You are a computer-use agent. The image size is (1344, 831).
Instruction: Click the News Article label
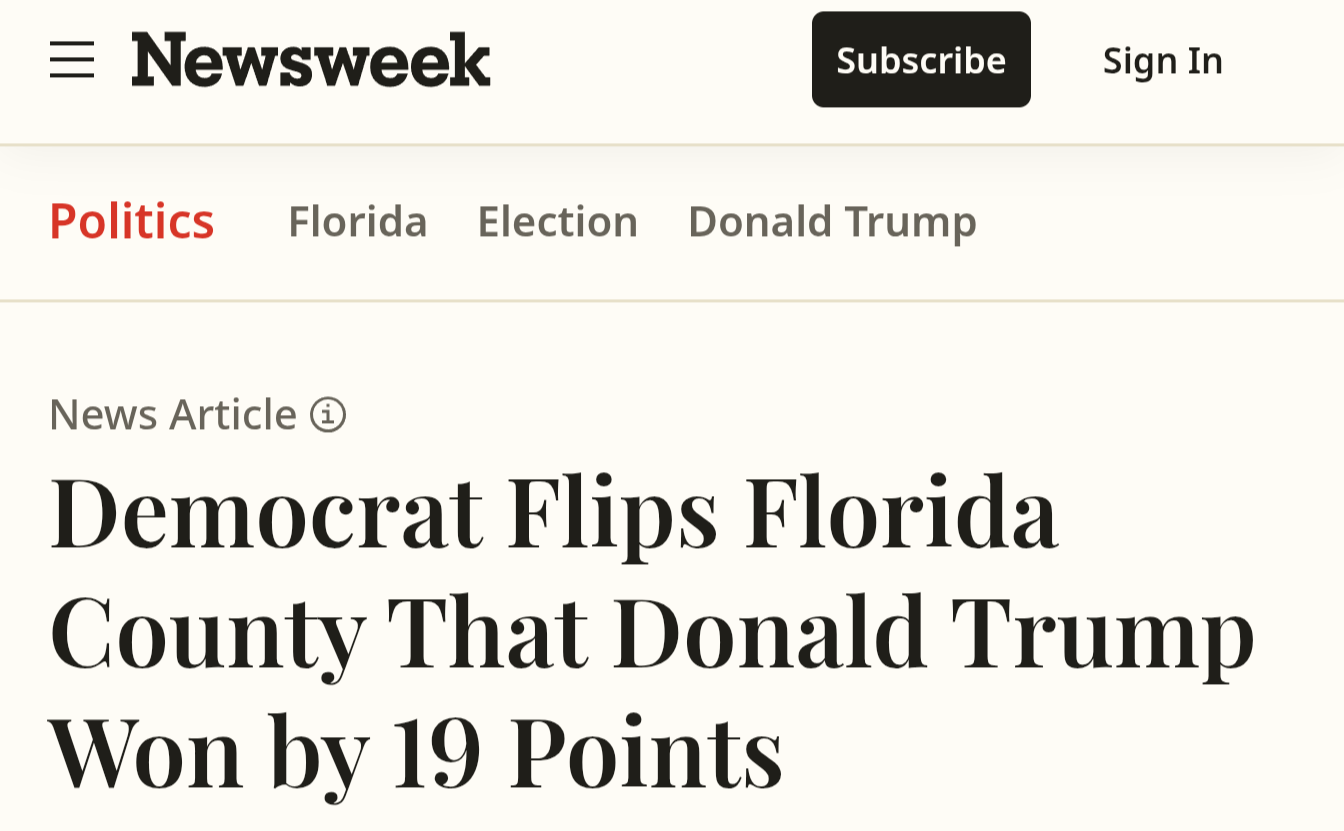tap(173, 414)
